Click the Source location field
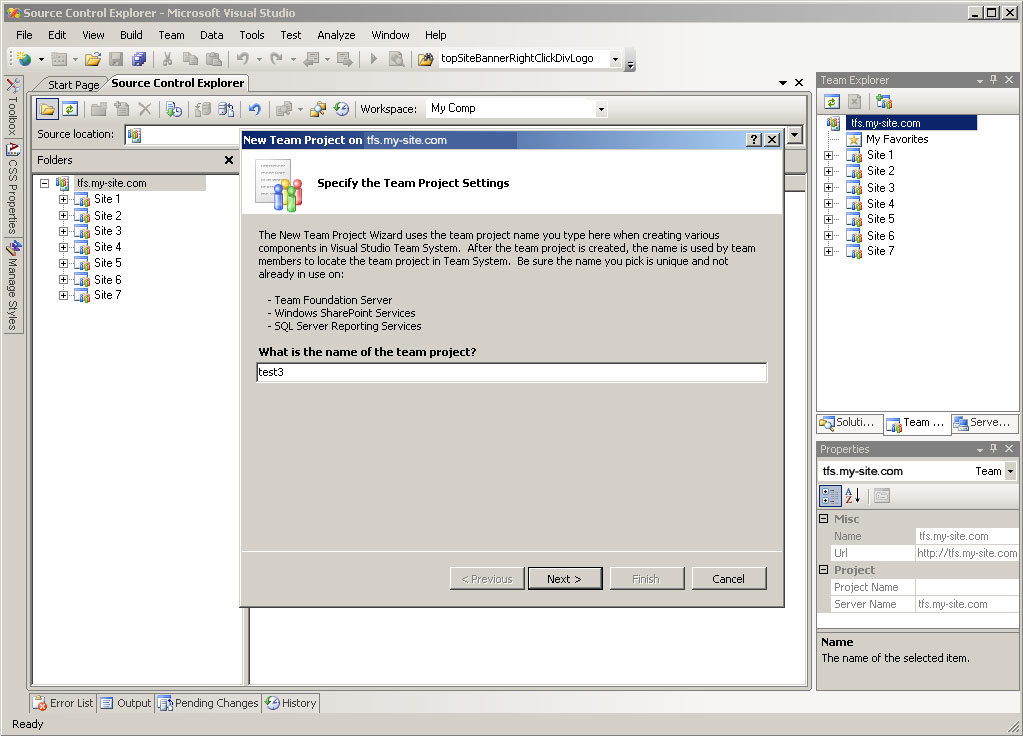1023x736 pixels. (183, 135)
